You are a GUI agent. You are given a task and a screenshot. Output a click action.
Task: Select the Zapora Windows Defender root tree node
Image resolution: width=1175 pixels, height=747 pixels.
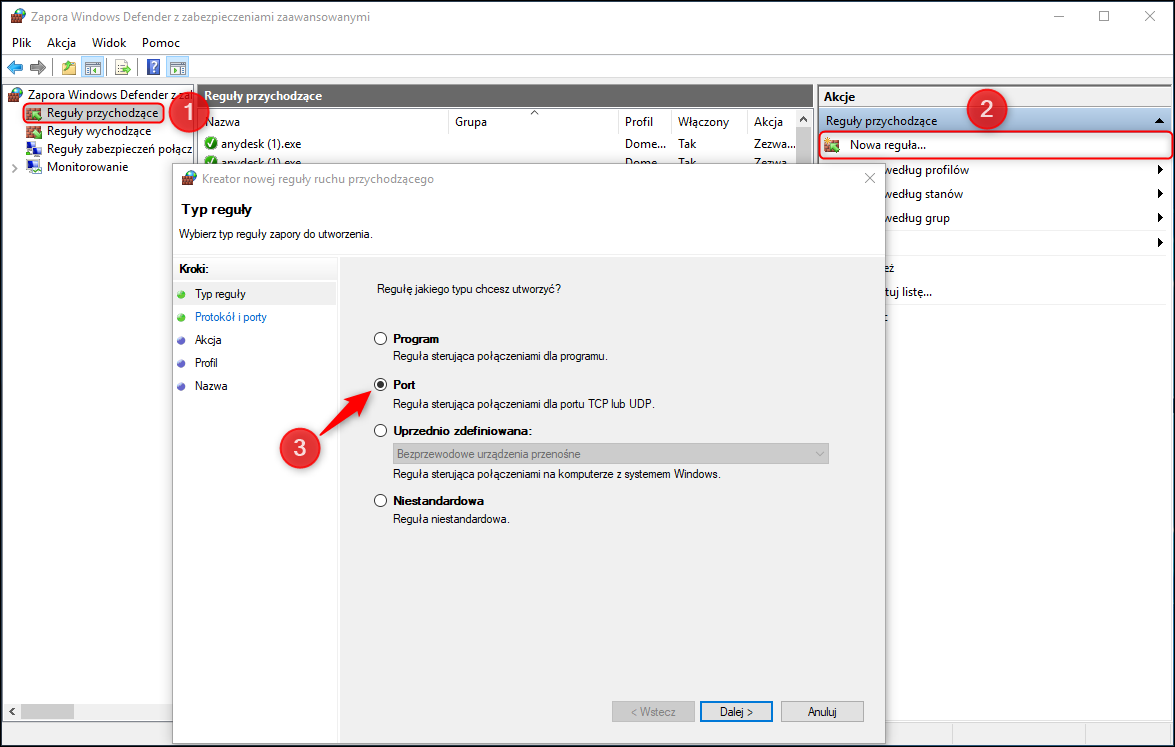(110, 94)
